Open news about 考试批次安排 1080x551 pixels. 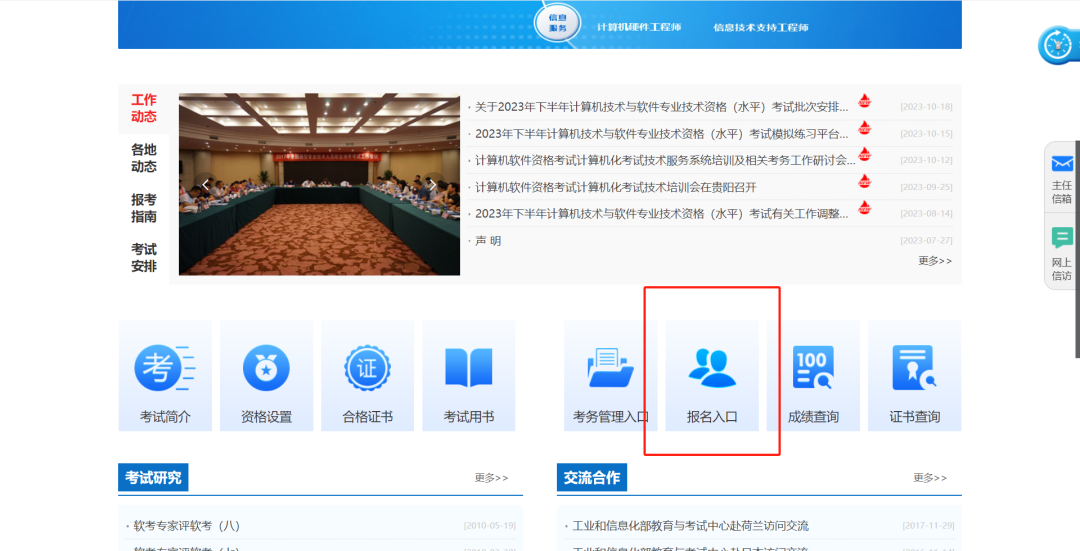coord(661,107)
